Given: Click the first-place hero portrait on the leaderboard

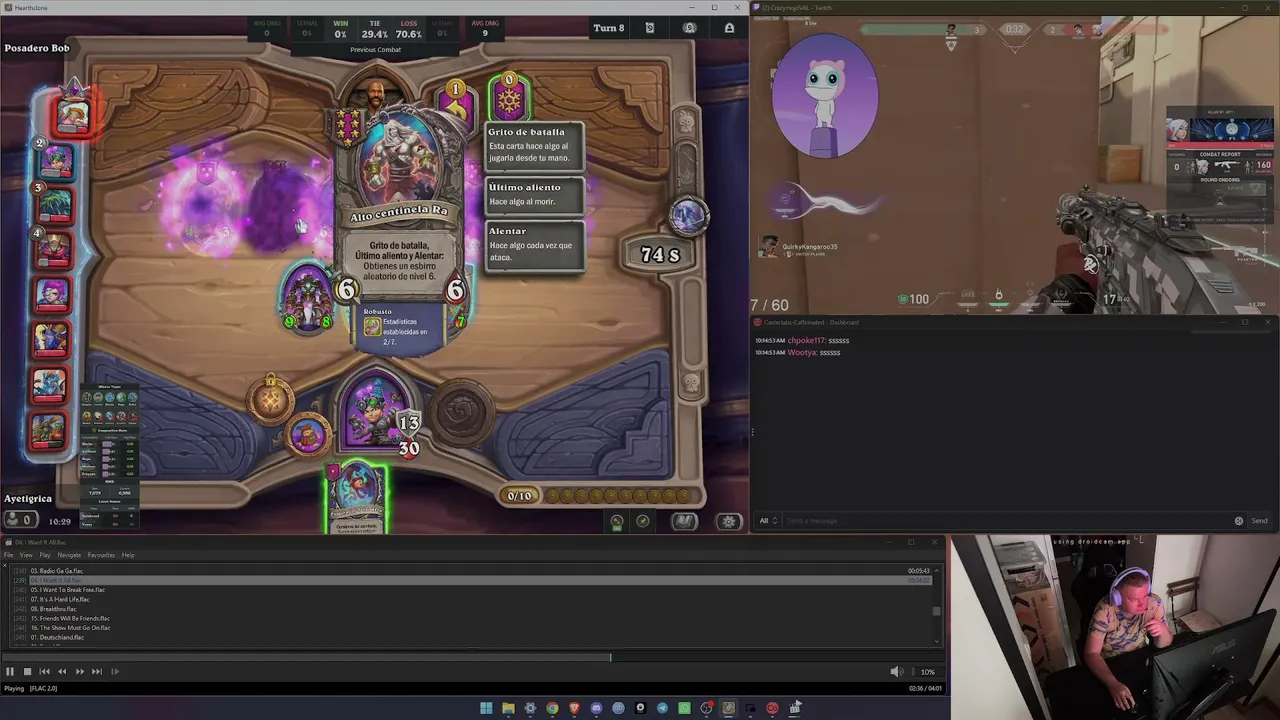Looking at the screenshot, I should [x=72, y=116].
